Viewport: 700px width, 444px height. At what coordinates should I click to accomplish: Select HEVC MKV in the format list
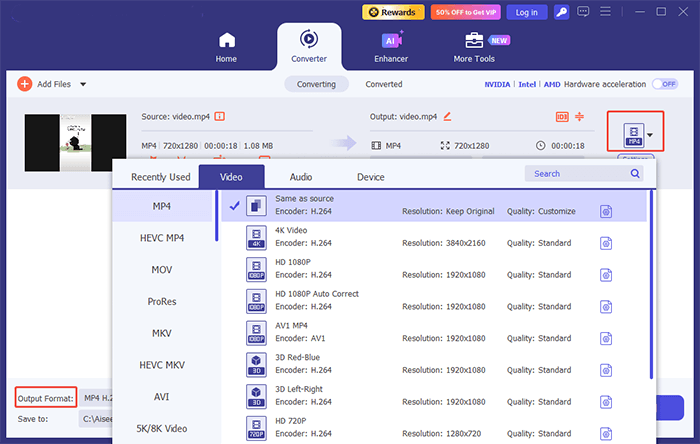click(x=162, y=365)
